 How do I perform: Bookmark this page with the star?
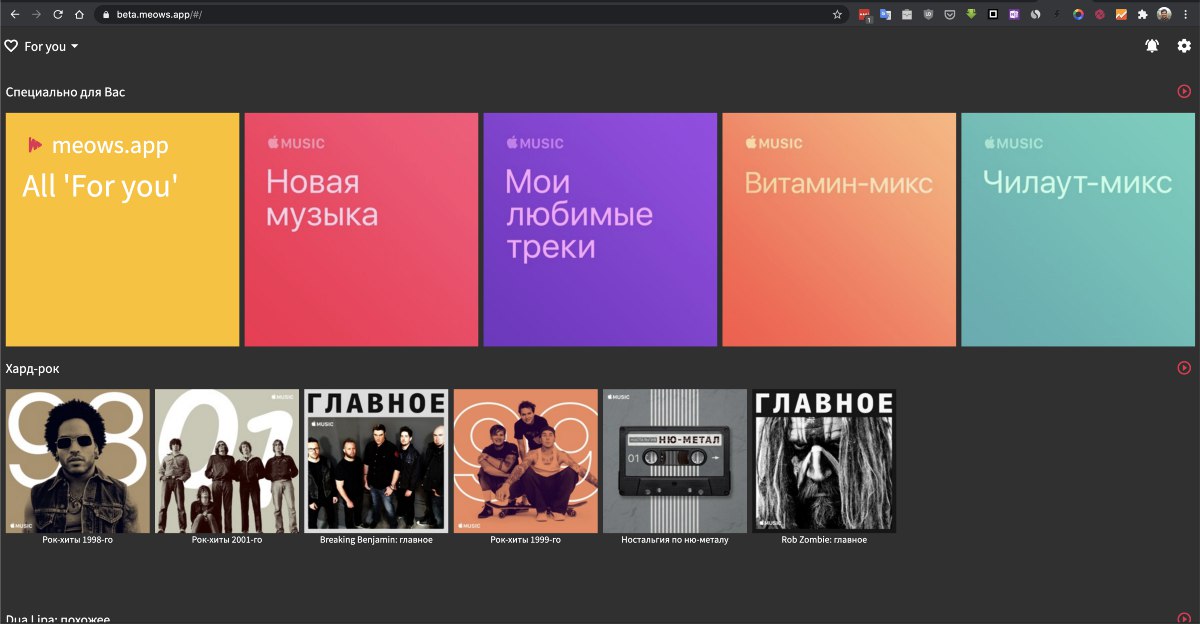coord(837,15)
